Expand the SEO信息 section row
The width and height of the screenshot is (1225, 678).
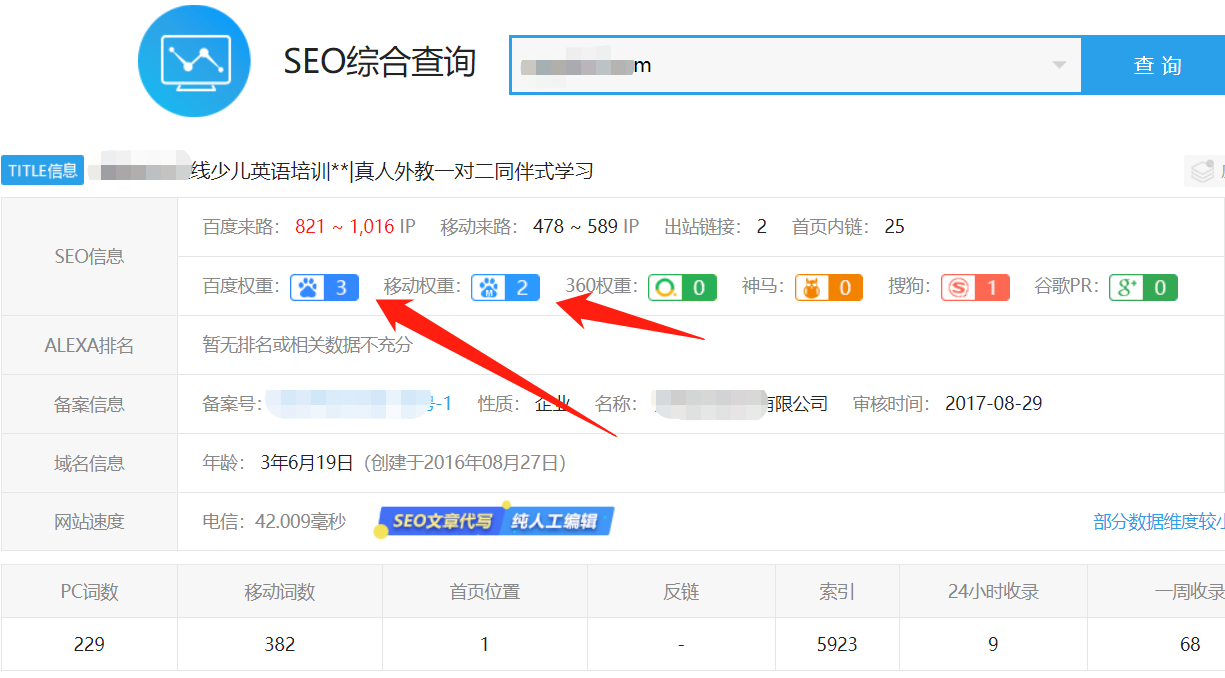[89, 256]
